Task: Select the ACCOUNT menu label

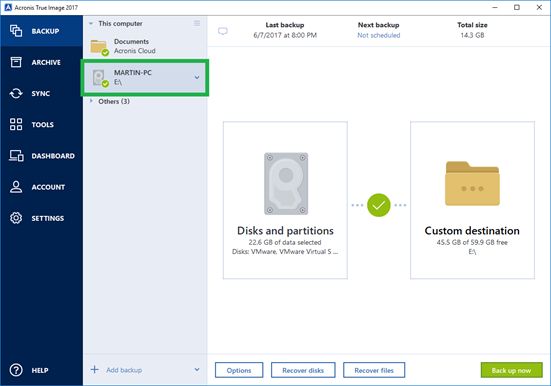Action: coord(48,187)
